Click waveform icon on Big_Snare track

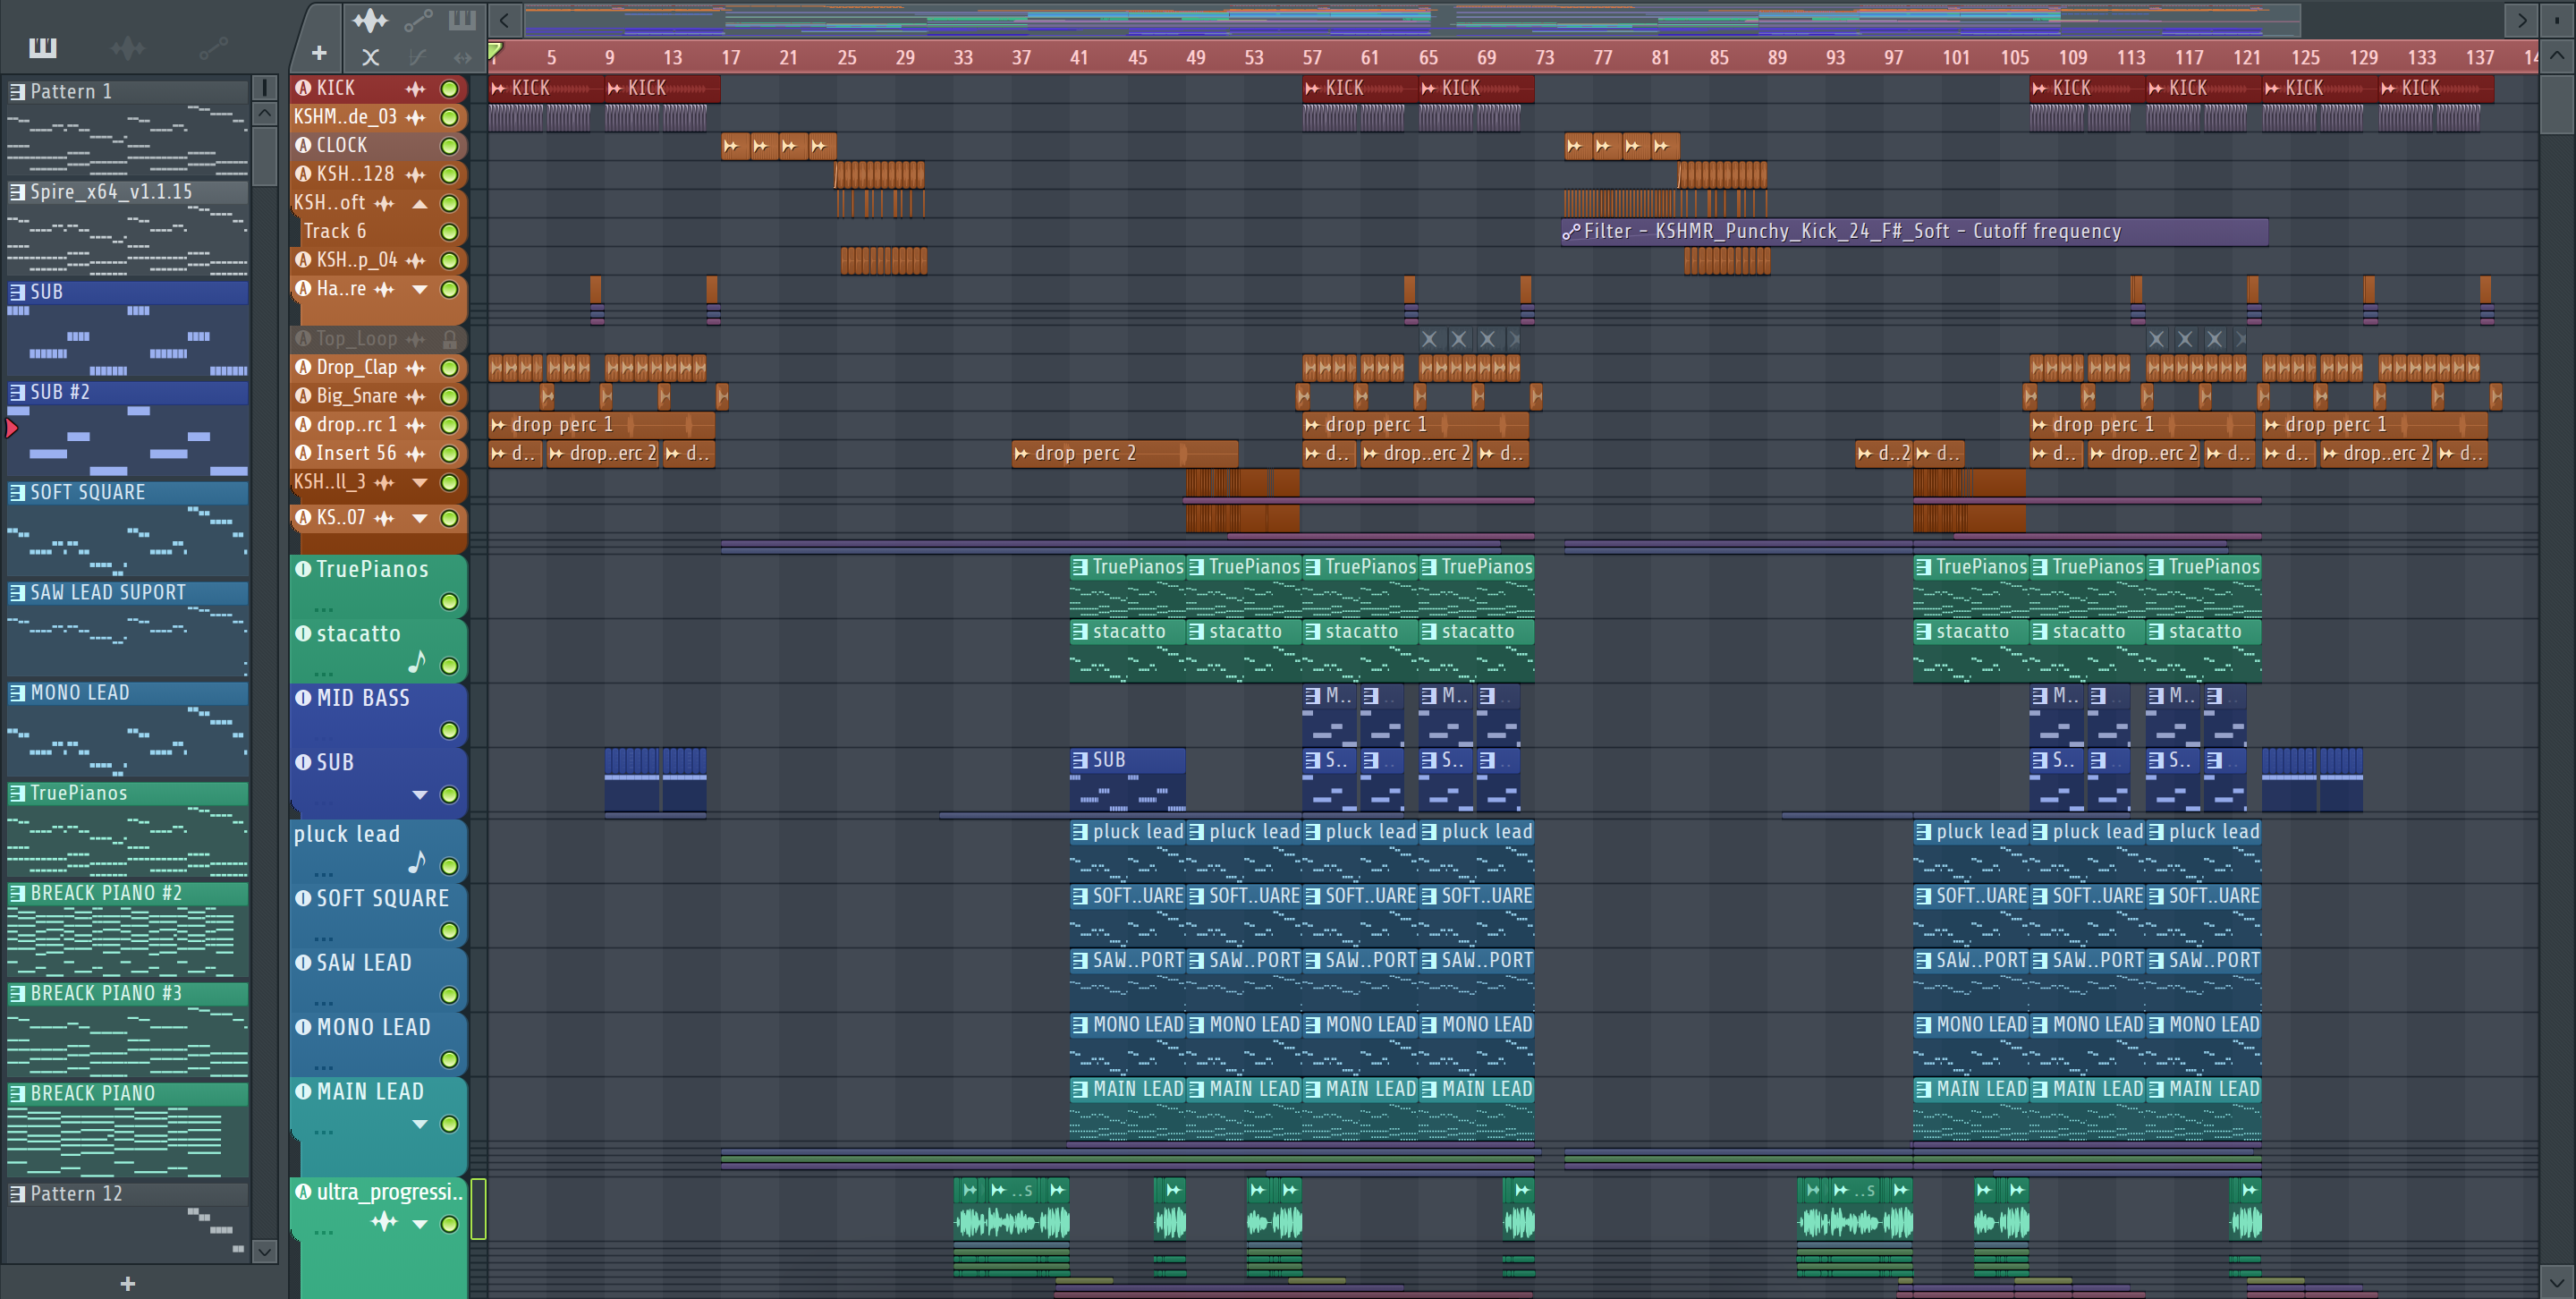click(x=415, y=397)
